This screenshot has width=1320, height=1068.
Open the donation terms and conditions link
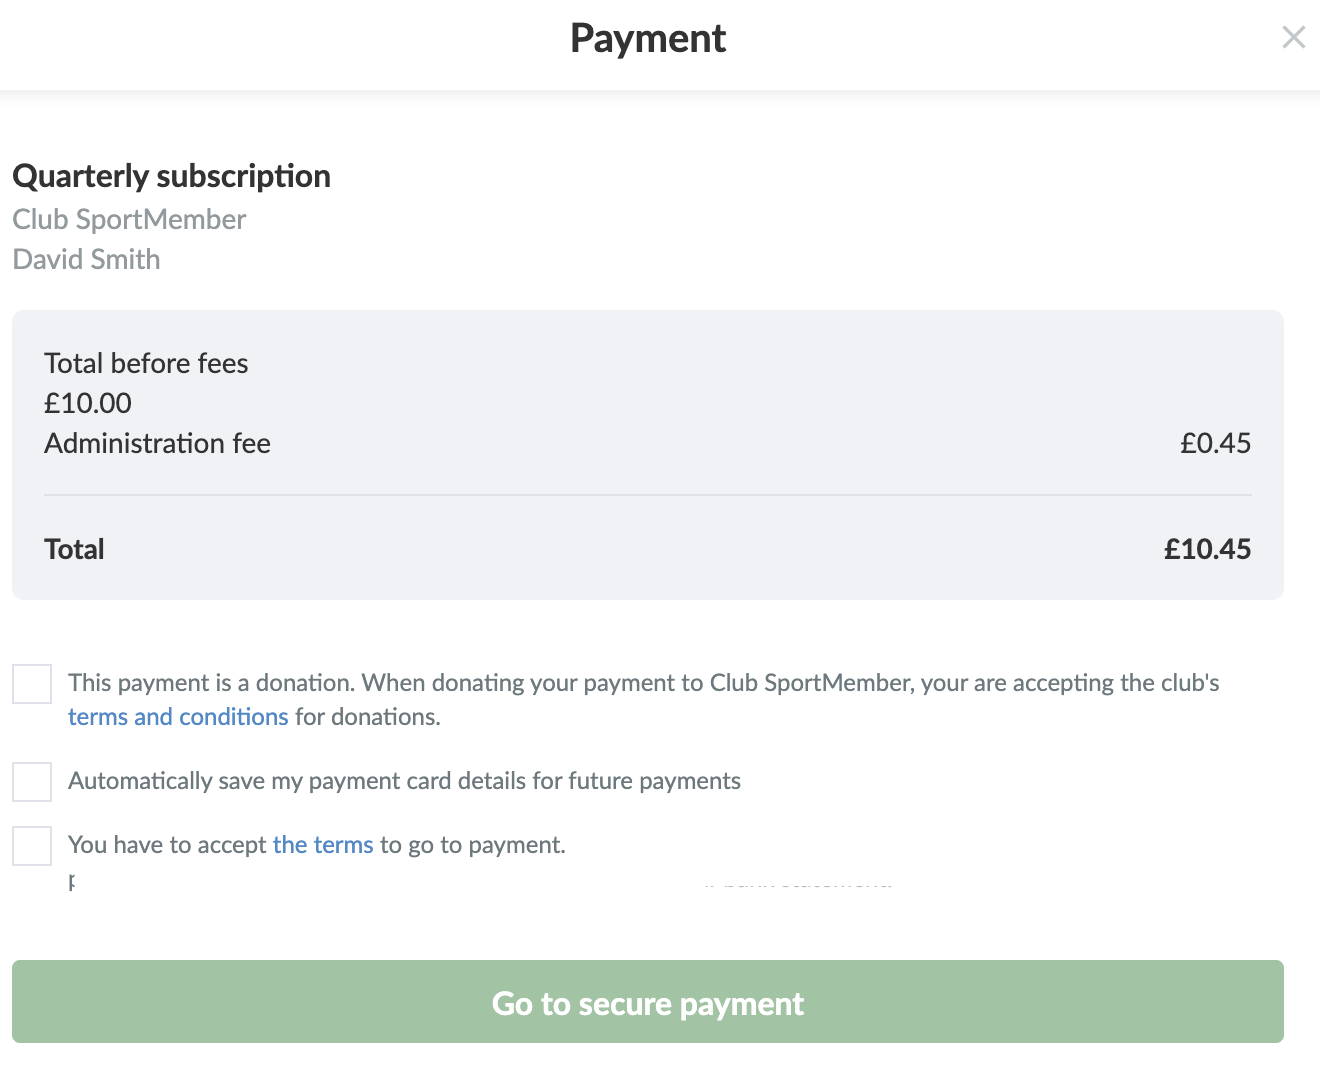[x=178, y=717]
